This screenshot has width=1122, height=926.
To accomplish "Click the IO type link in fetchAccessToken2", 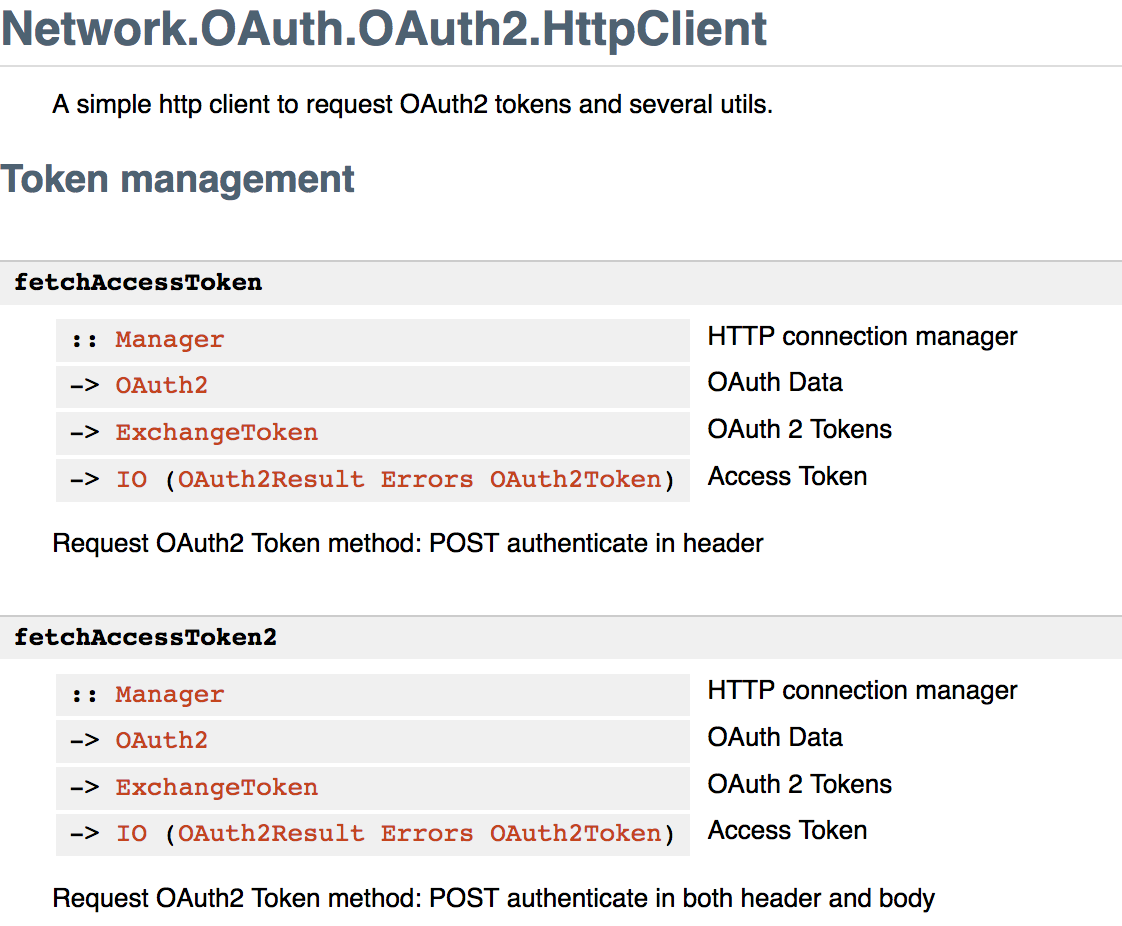I will pyautogui.click(x=132, y=834).
